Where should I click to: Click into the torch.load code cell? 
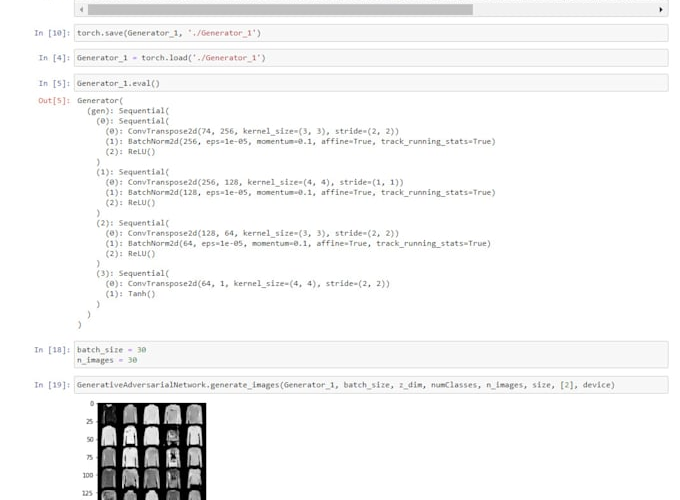(370, 58)
